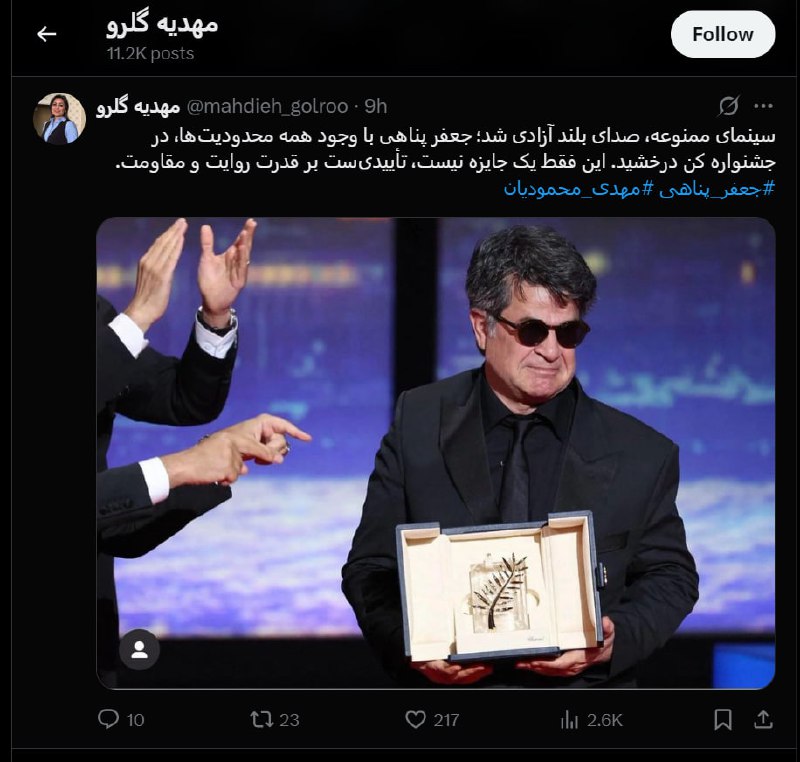The width and height of the screenshot is (800, 762).
Task: Click the 9h post timestamp
Action: [x=376, y=106]
